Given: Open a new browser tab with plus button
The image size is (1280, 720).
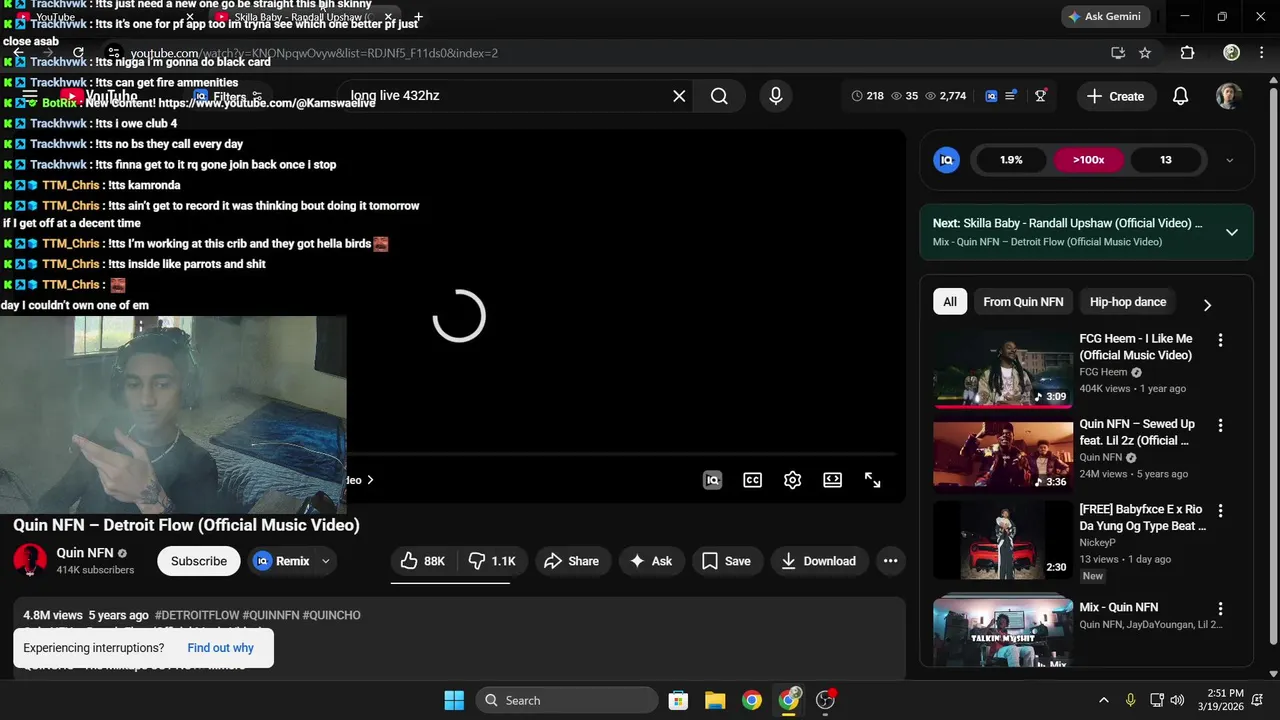Looking at the screenshot, I should [418, 17].
